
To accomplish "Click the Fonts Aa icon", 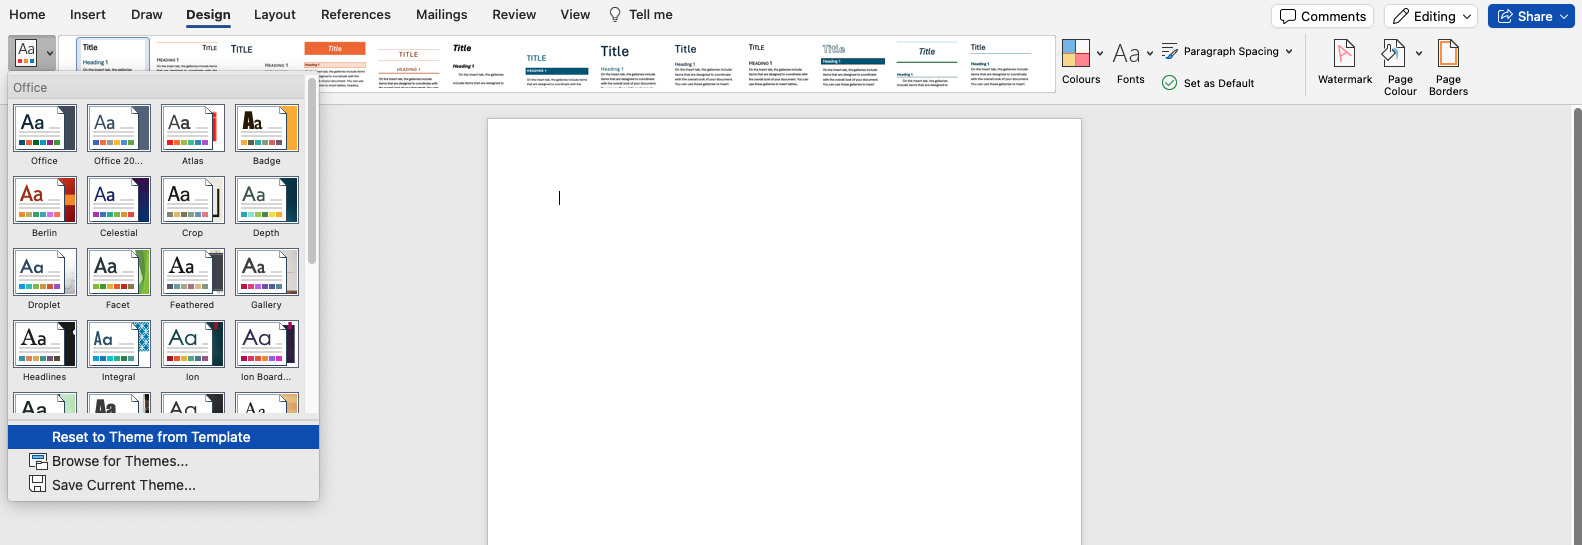I will pyautogui.click(x=1126, y=54).
